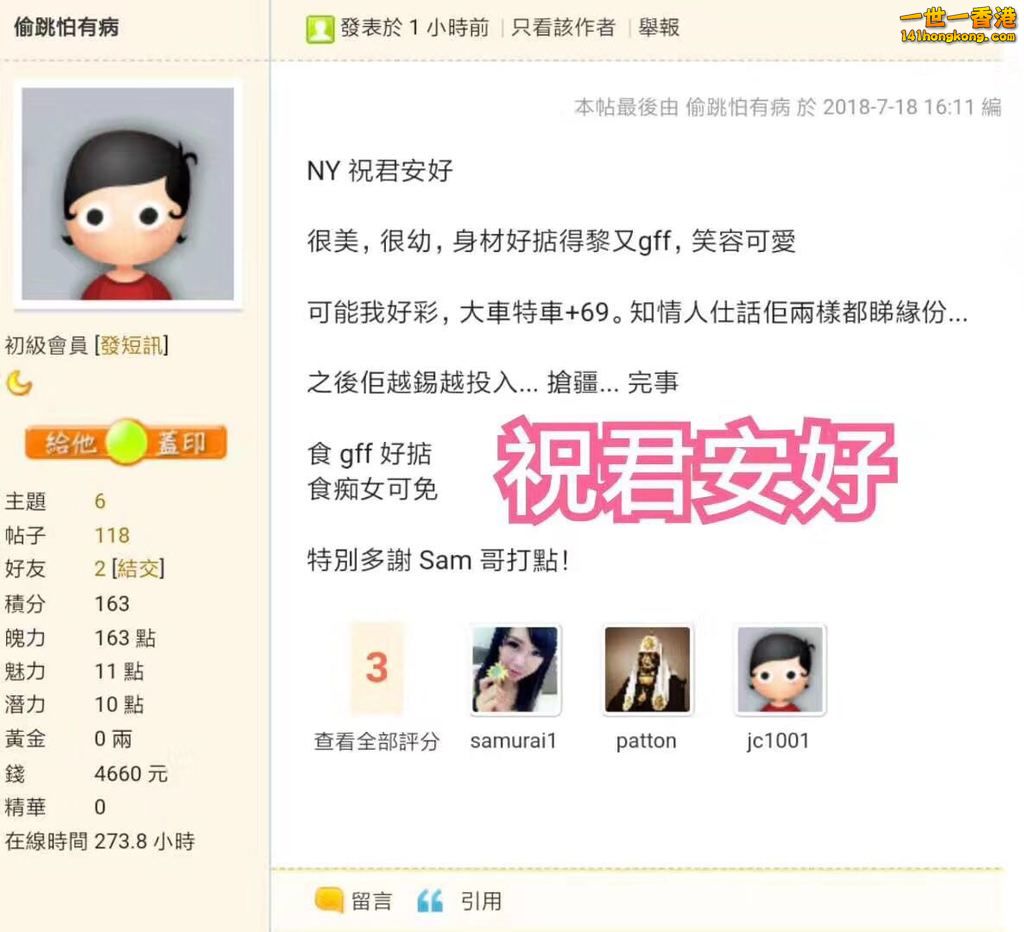The height and width of the screenshot is (932, 1024).
Task: Open samurai1's avatar thumbnail
Action: click(x=515, y=669)
